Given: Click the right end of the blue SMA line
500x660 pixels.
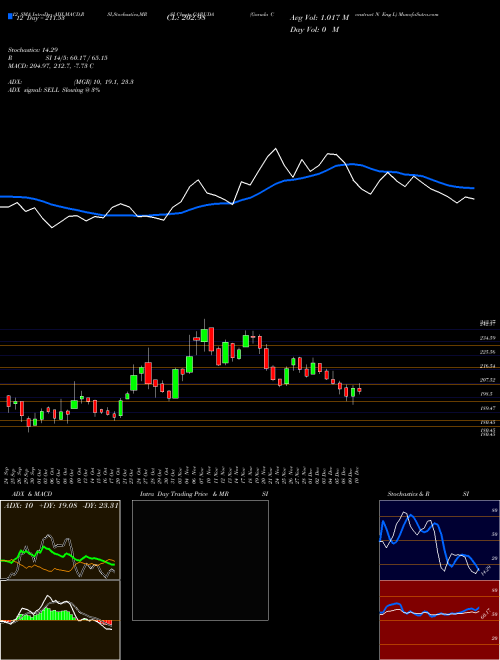Looking at the screenshot, I should coord(473,188).
